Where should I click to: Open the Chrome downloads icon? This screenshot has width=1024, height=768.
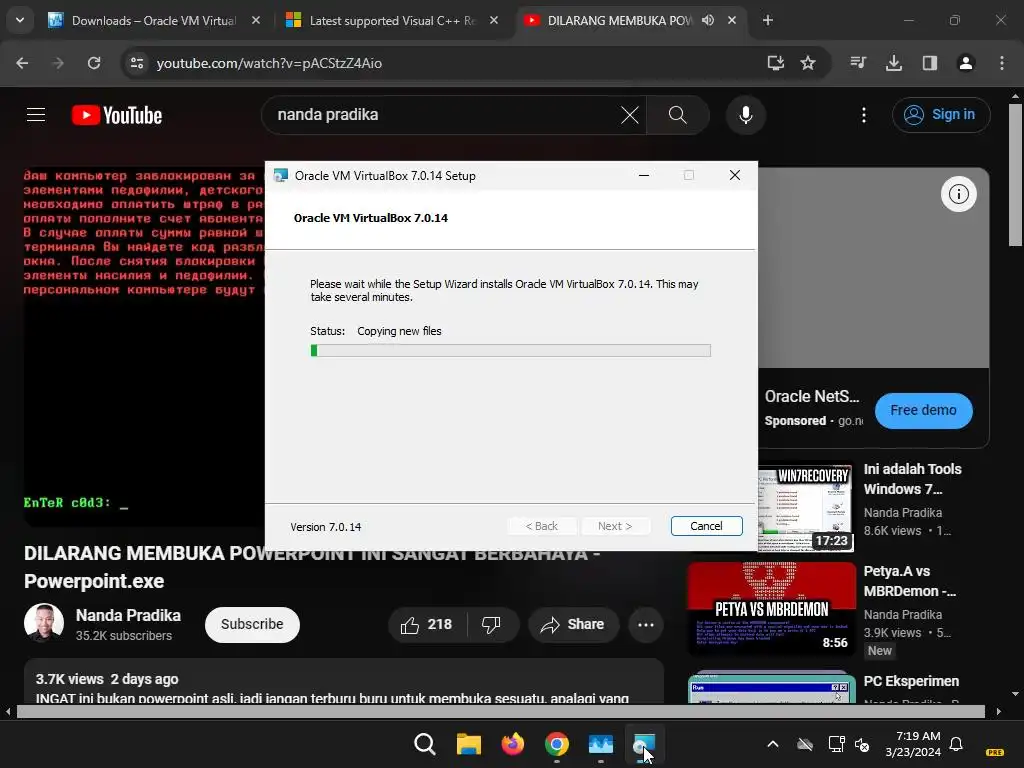(894, 63)
